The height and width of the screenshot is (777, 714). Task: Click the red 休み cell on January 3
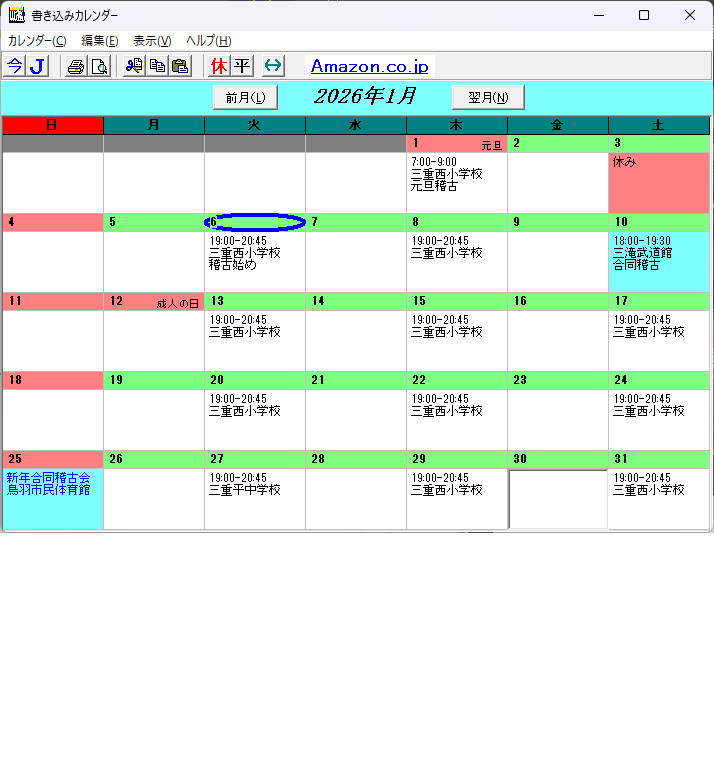click(x=659, y=182)
